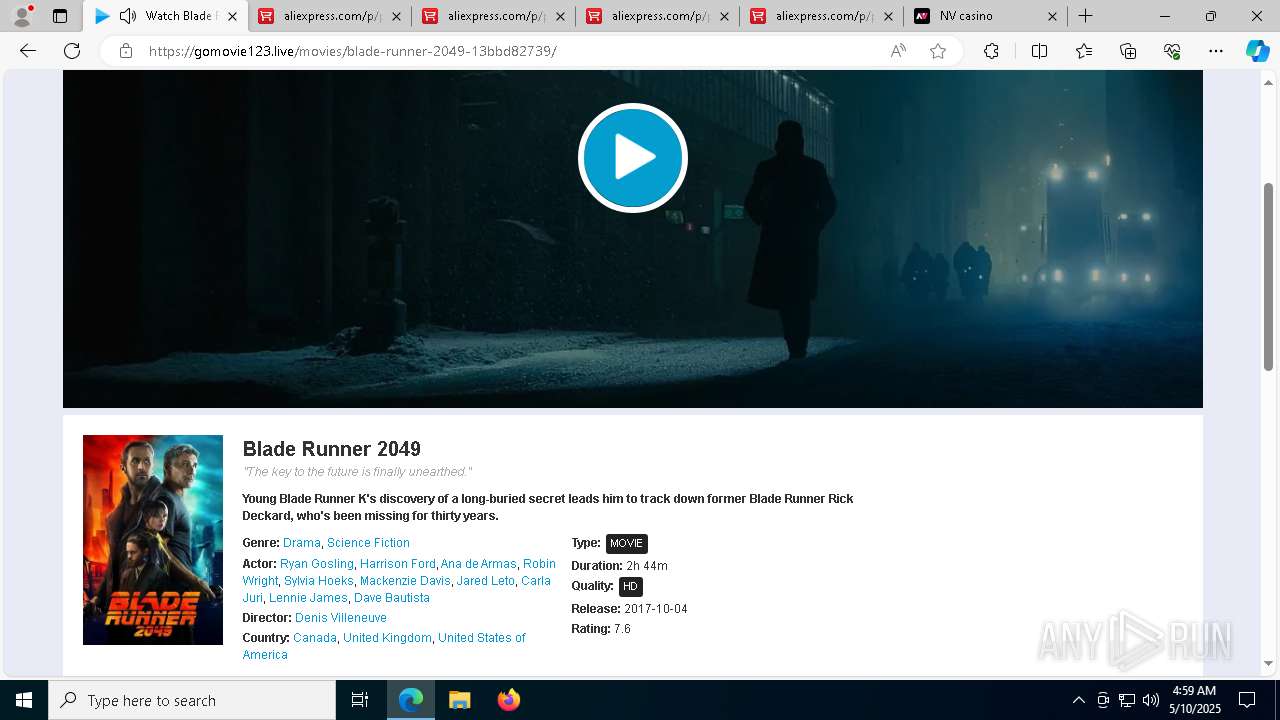Show hidden system tray icons
Screen dimensions: 1280x720
click(1078, 700)
